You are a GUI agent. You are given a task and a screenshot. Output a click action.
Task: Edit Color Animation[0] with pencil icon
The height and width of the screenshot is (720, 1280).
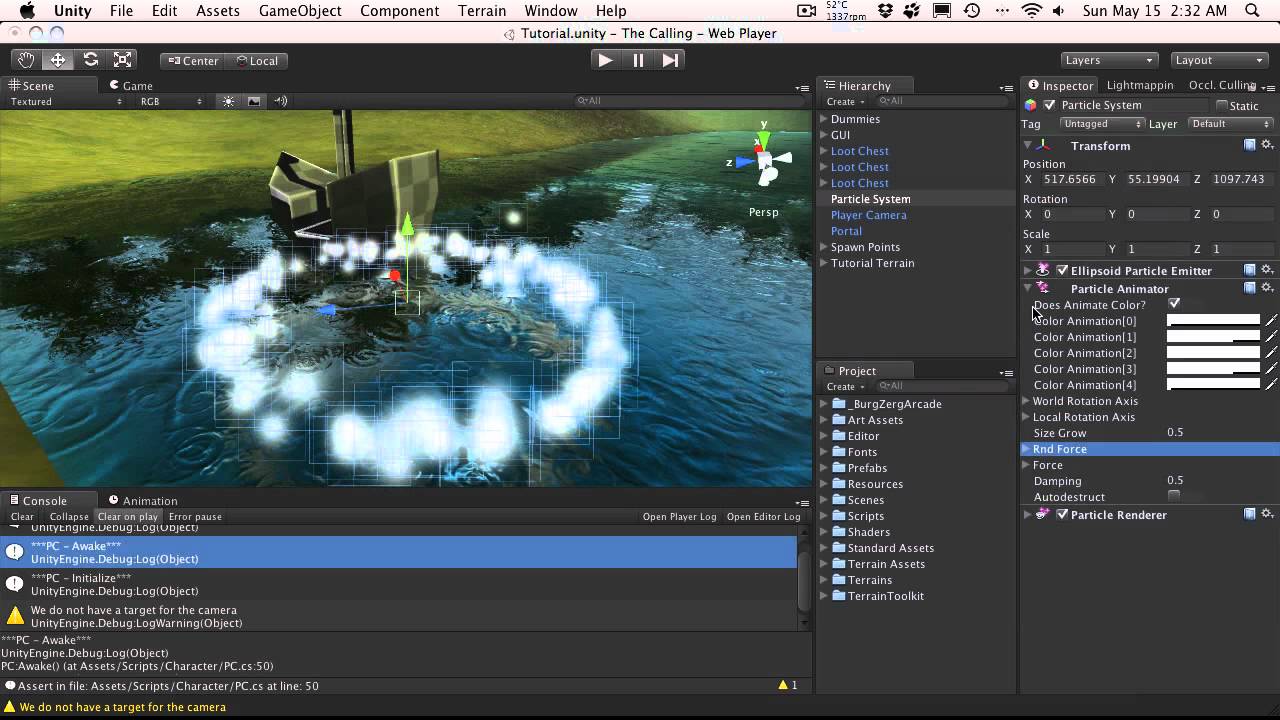[x=1271, y=321]
